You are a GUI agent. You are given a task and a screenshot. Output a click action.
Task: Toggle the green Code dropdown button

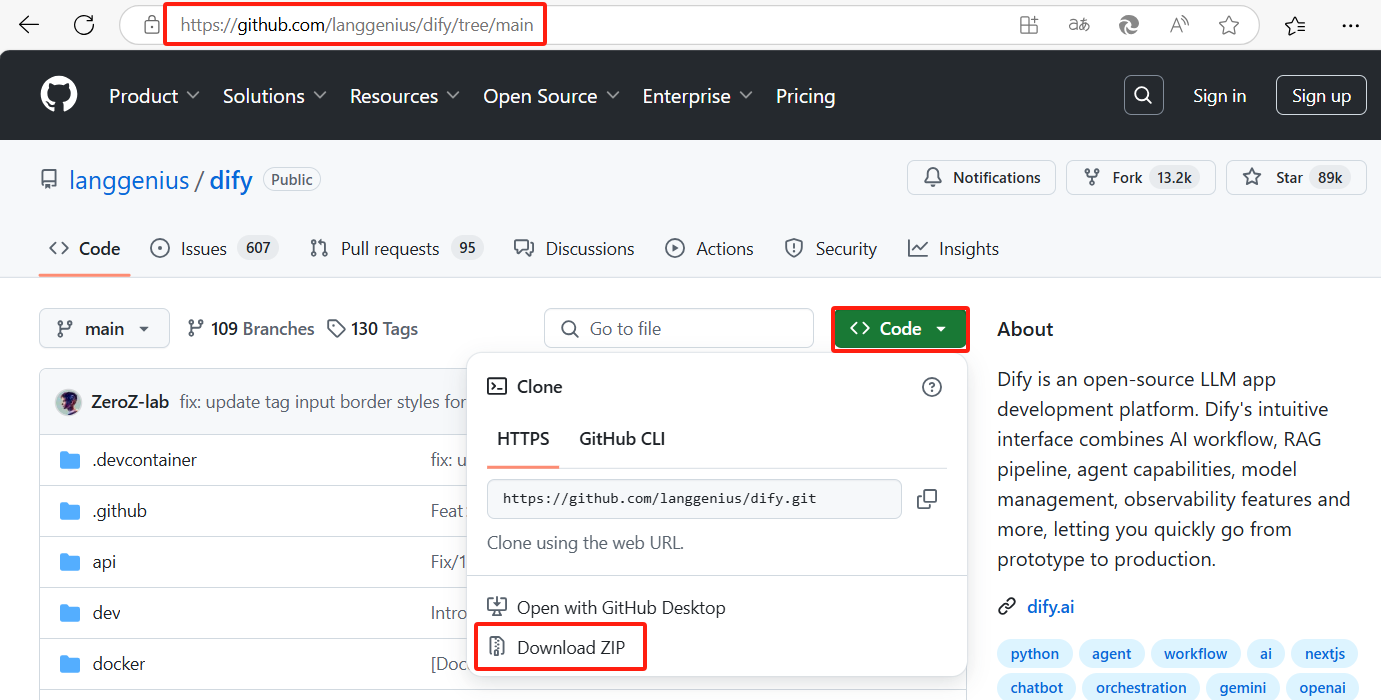tap(900, 328)
